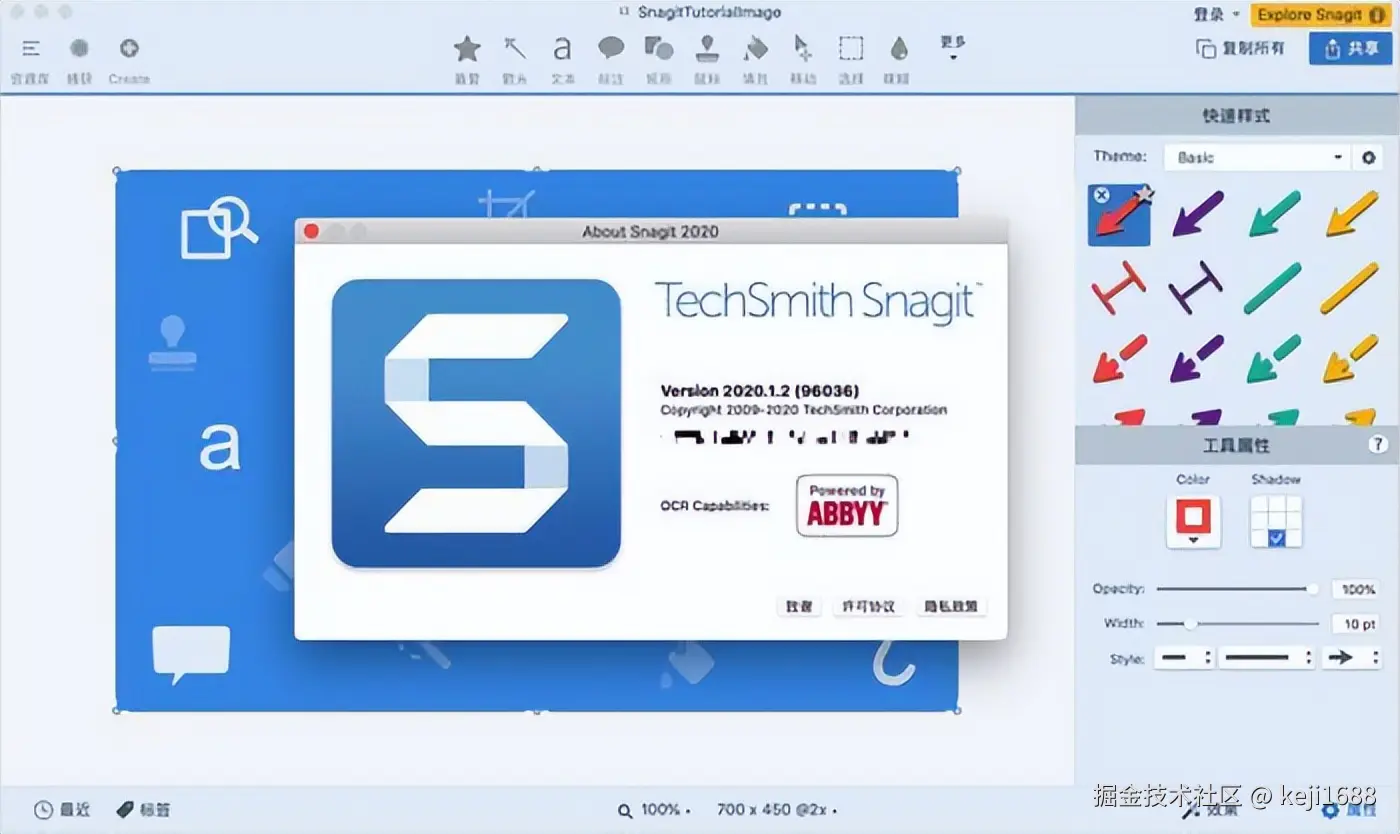The height and width of the screenshot is (834, 1400).
Task: Choose the red double T-bar style
Action: click(x=1119, y=288)
